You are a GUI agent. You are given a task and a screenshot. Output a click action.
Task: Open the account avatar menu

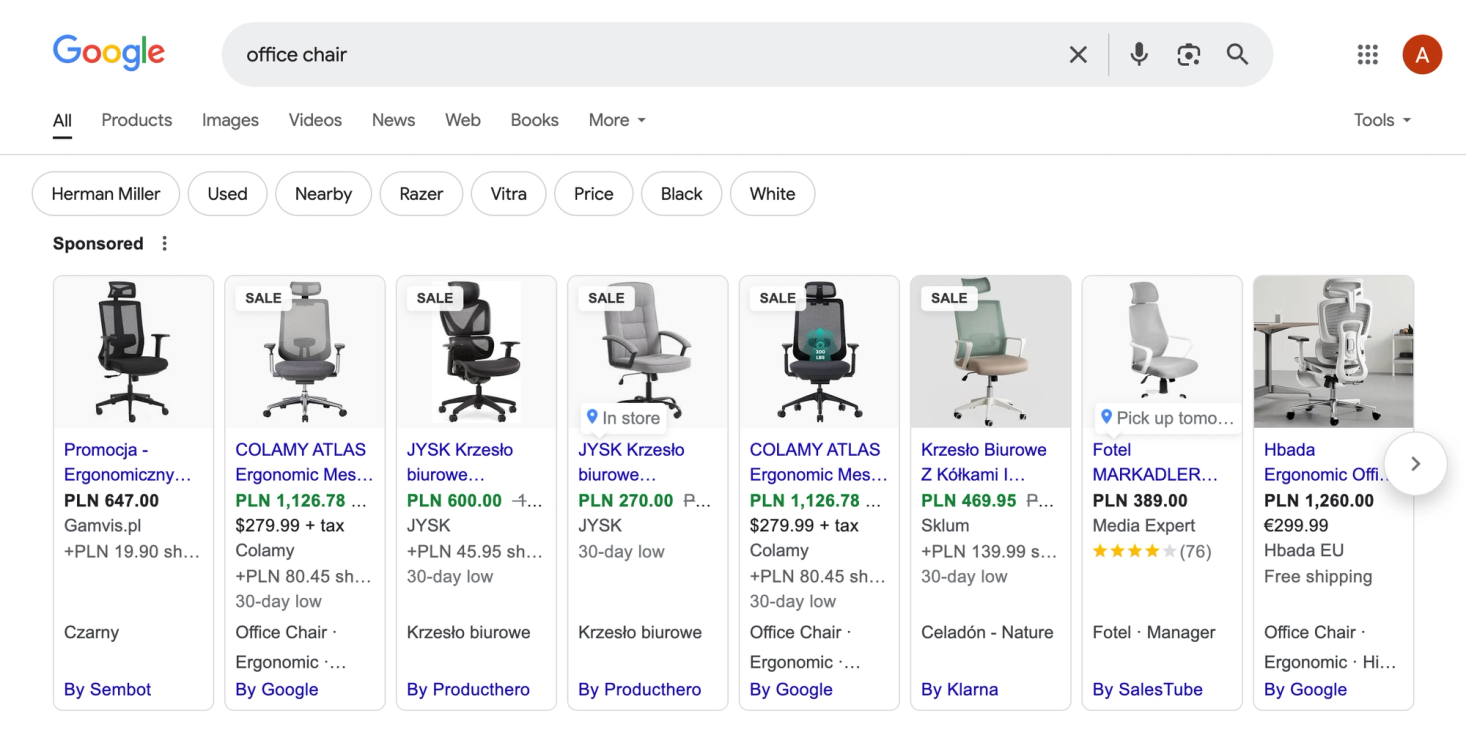1422,55
